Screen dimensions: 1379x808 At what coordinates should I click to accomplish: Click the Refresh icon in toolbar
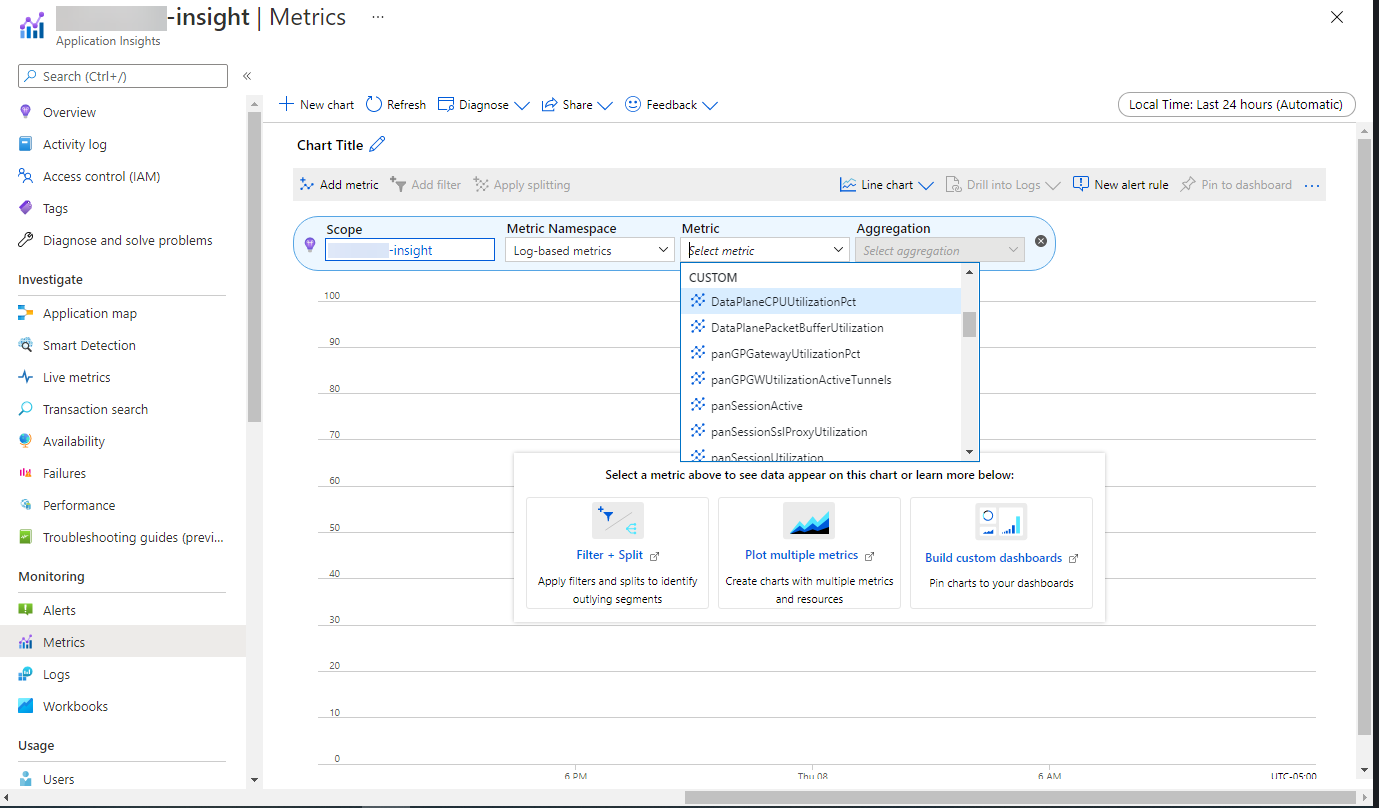click(374, 105)
